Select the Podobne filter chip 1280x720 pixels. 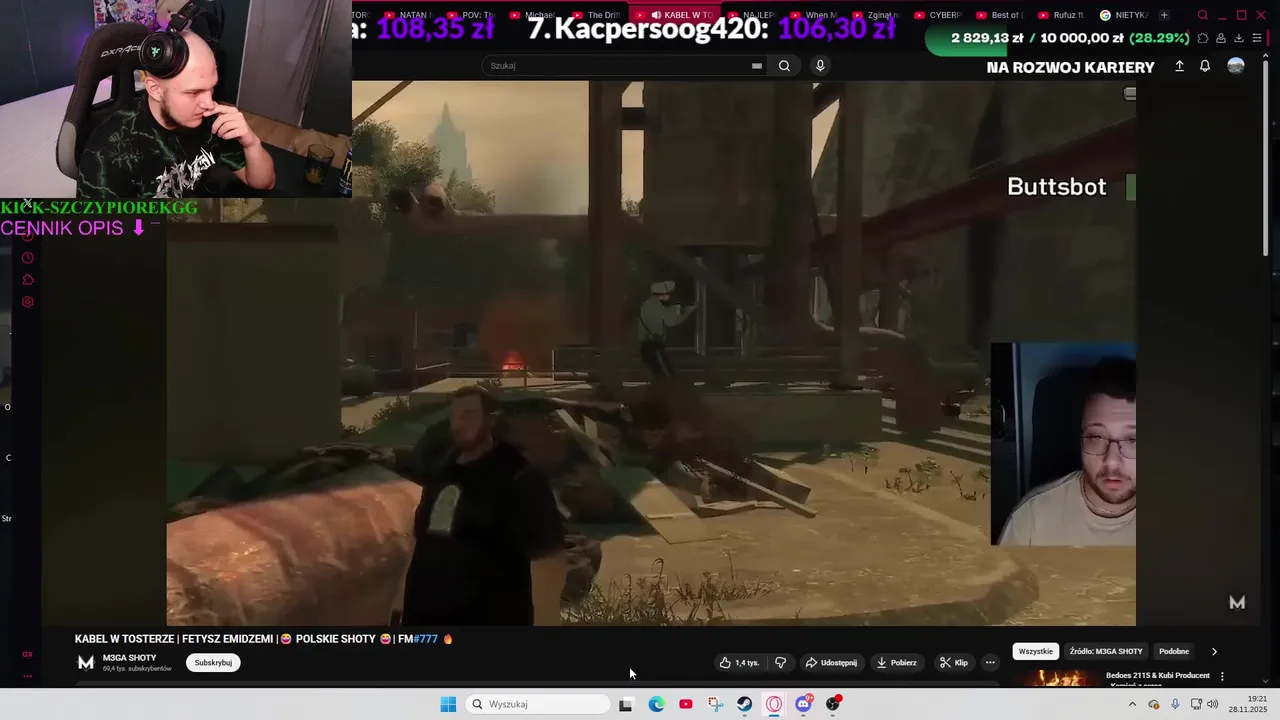[x=1174, y=651]
